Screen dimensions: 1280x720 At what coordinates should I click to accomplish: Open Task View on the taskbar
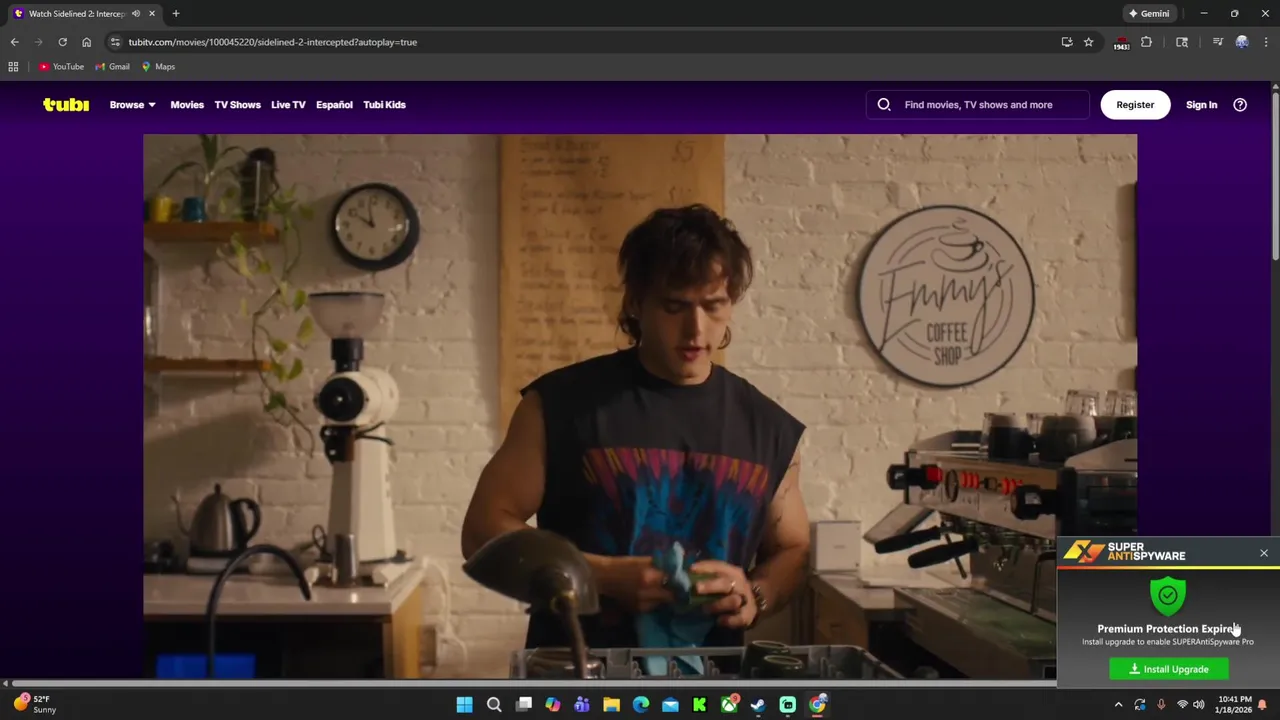(524, 705)
